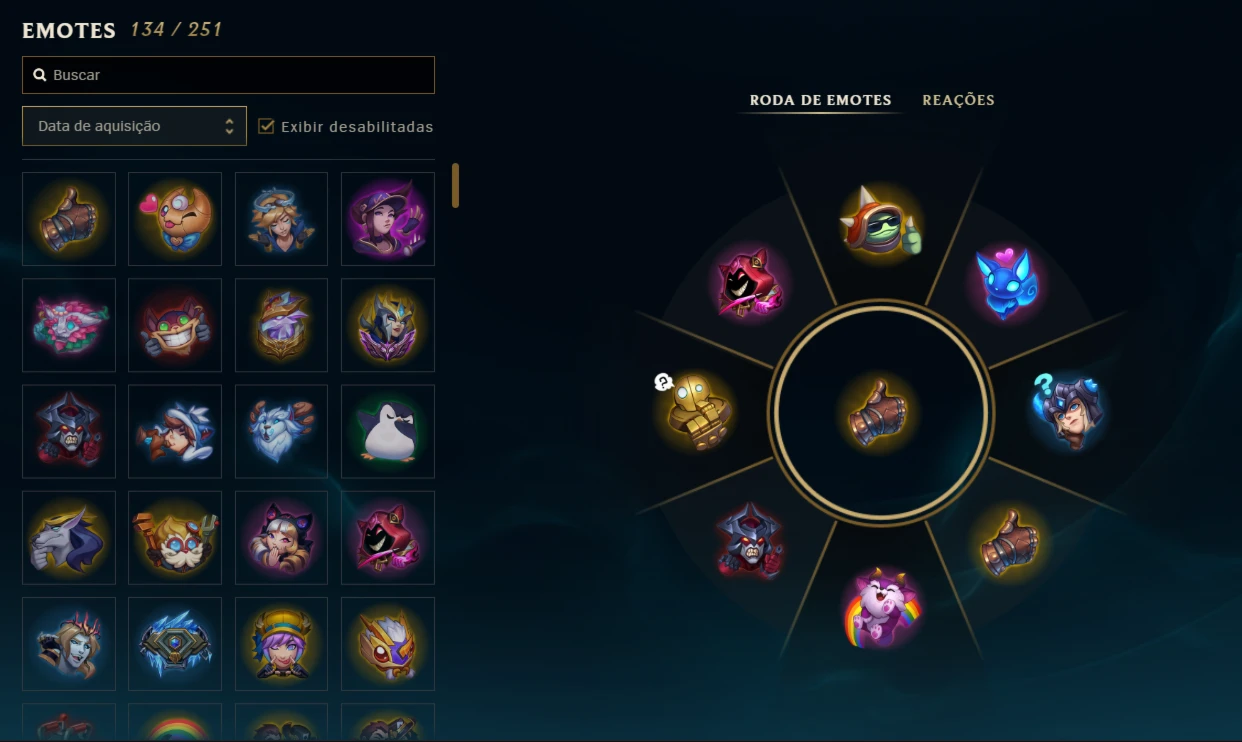Click the sort dropdown arrows
Screen dimensions: 1242x742
click(x=229, y=127)
